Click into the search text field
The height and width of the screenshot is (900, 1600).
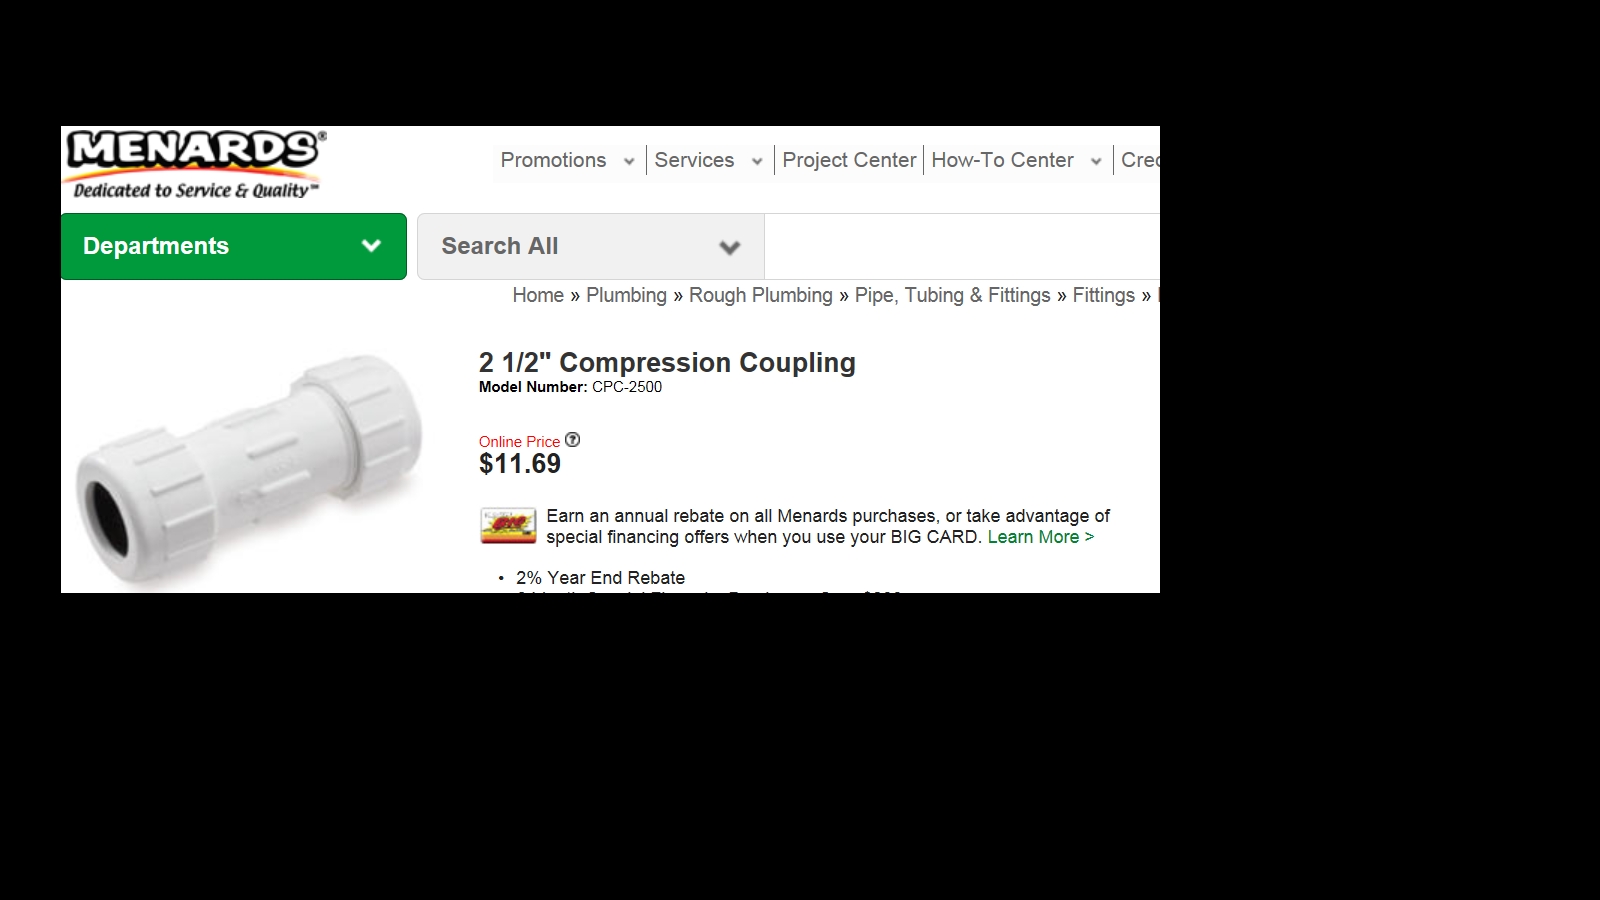[x=960, y=246]
